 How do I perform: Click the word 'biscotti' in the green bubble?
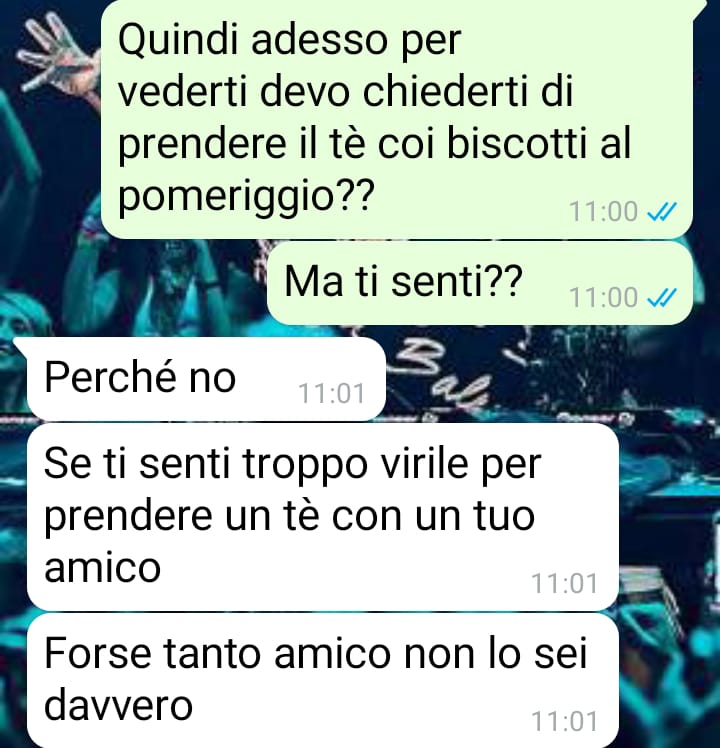516,143
